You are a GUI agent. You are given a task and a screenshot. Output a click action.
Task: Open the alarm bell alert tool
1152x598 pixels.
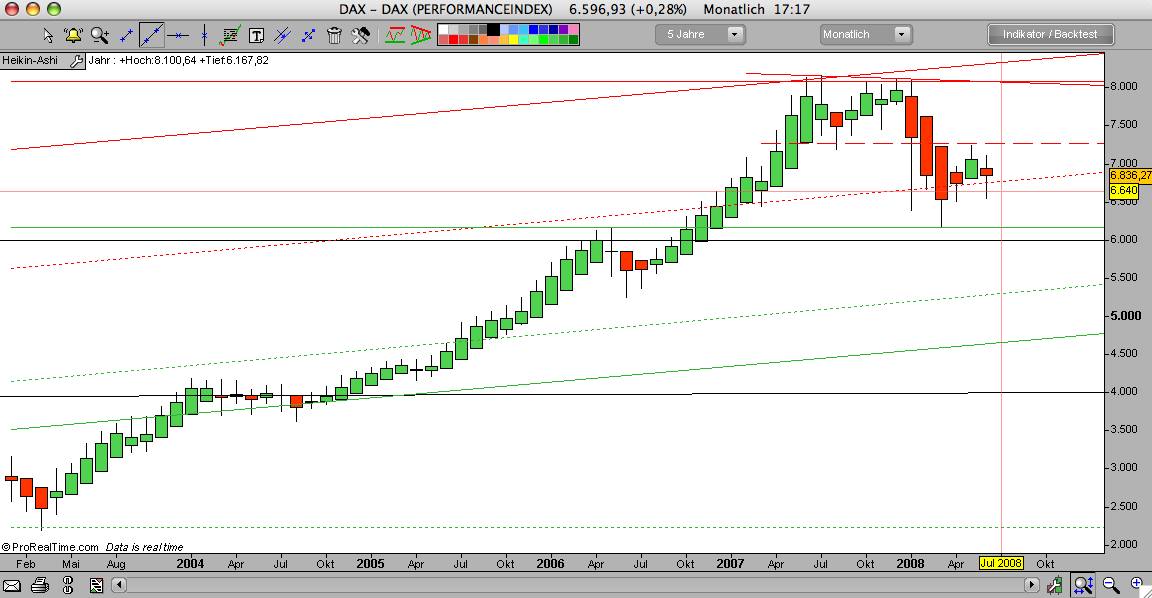point(73,35)
